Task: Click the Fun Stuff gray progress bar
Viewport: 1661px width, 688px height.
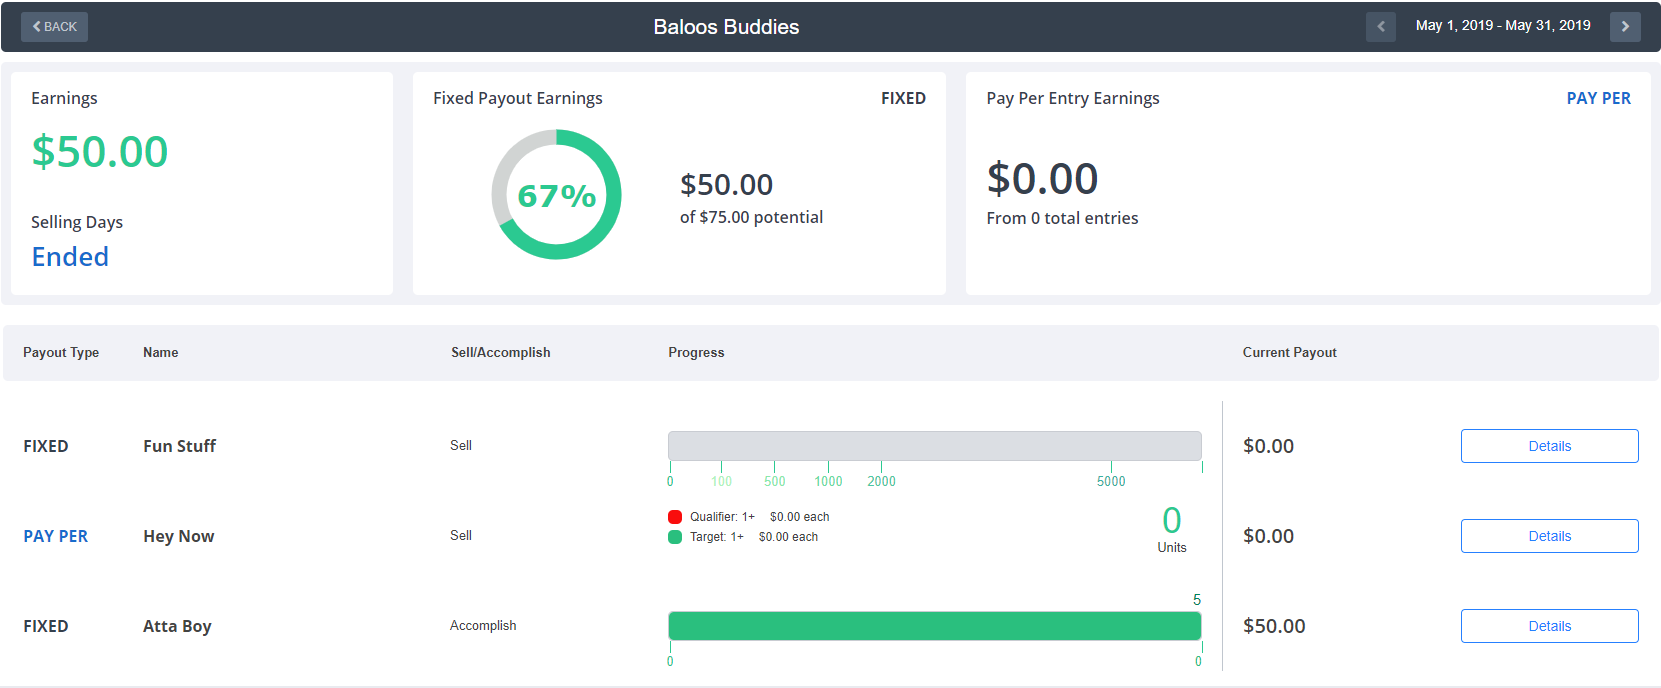Action: (934, 446)
